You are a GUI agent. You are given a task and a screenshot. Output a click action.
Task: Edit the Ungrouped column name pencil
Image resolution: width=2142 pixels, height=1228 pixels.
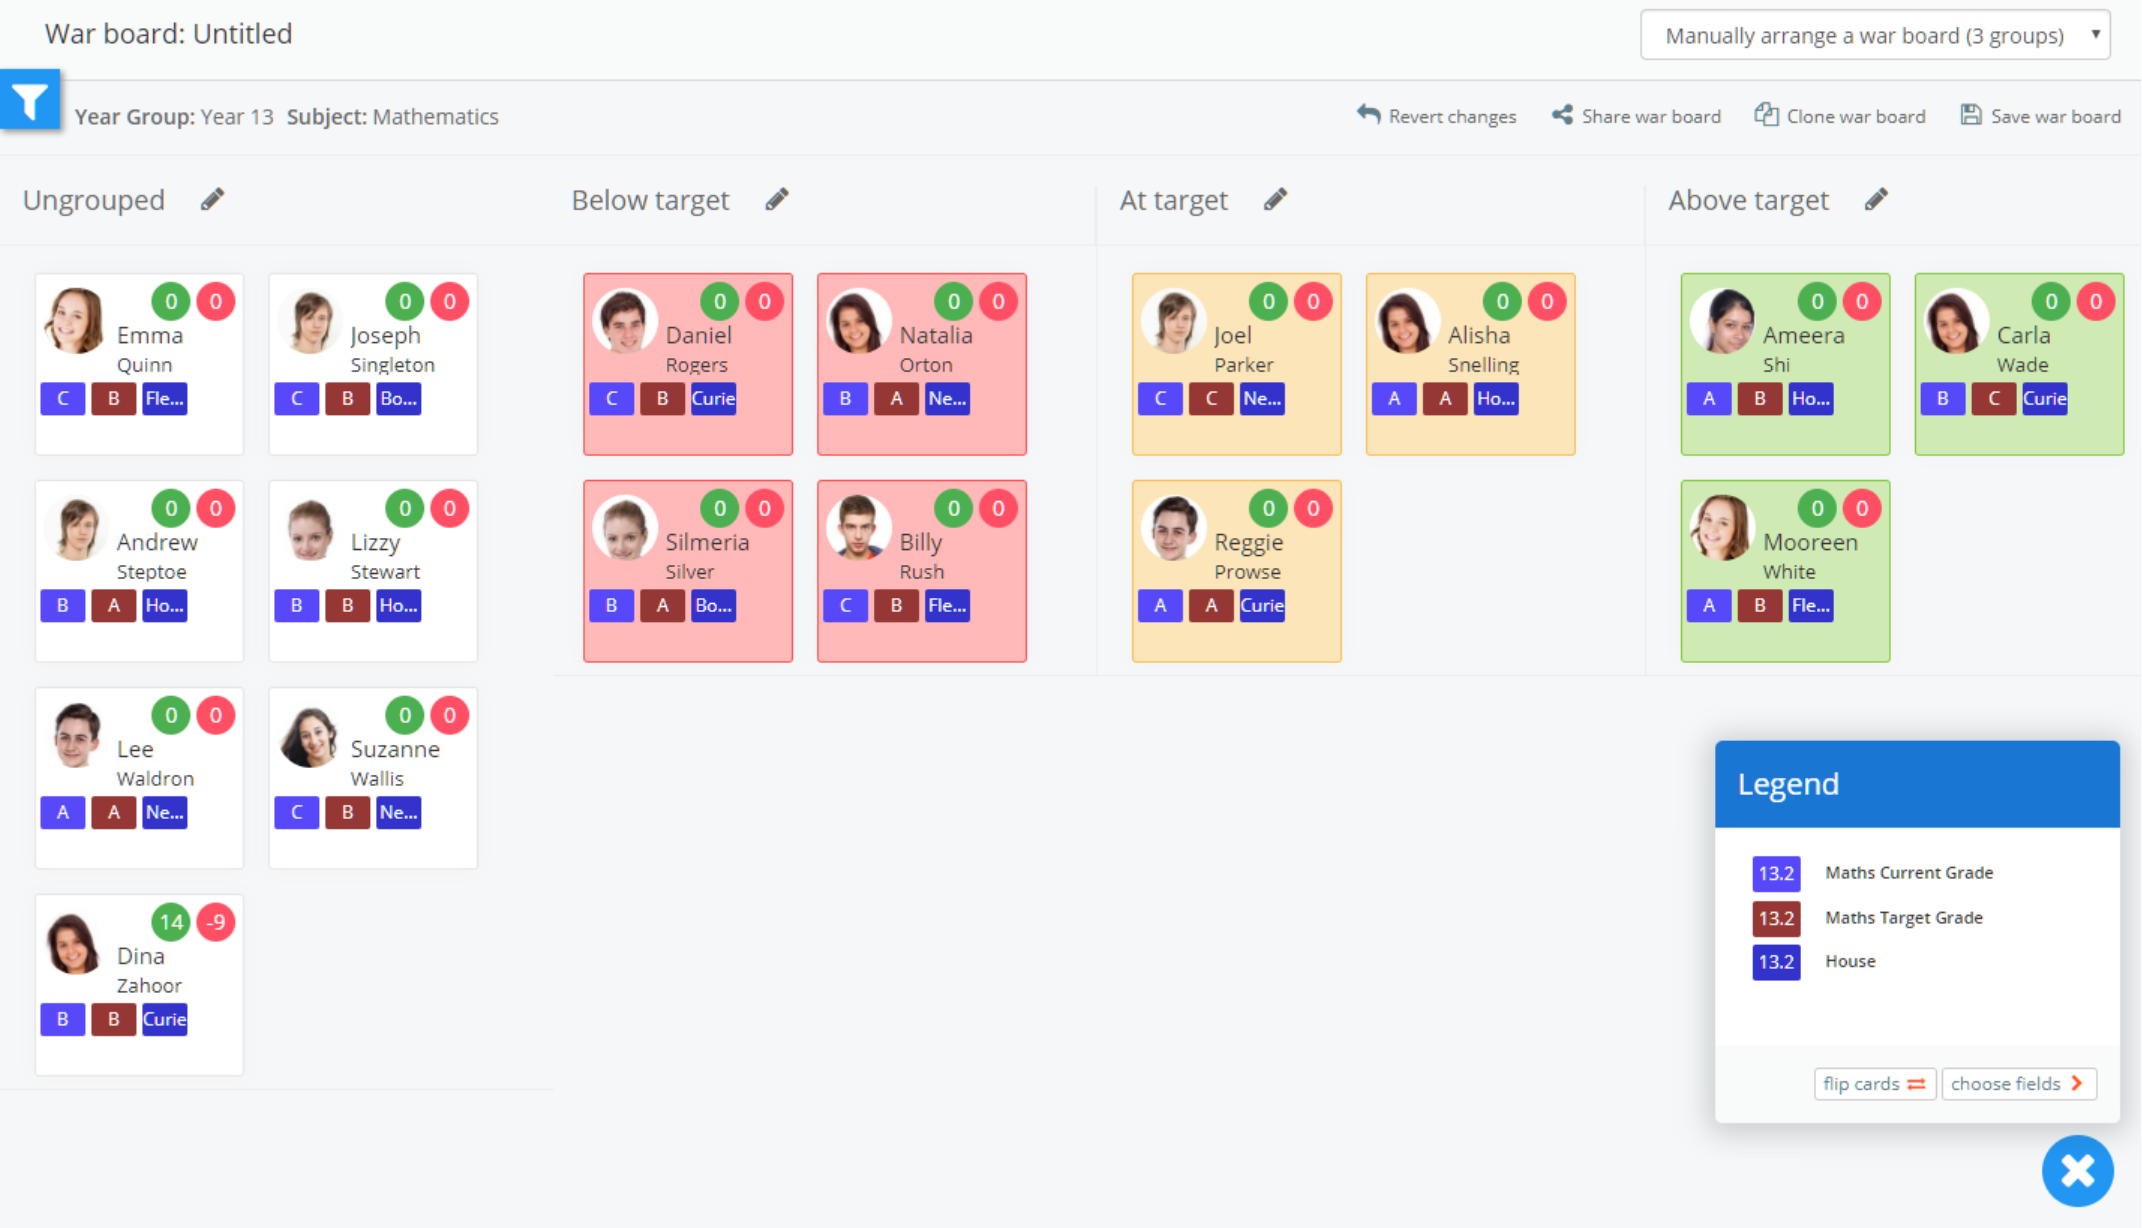(212, 199)
